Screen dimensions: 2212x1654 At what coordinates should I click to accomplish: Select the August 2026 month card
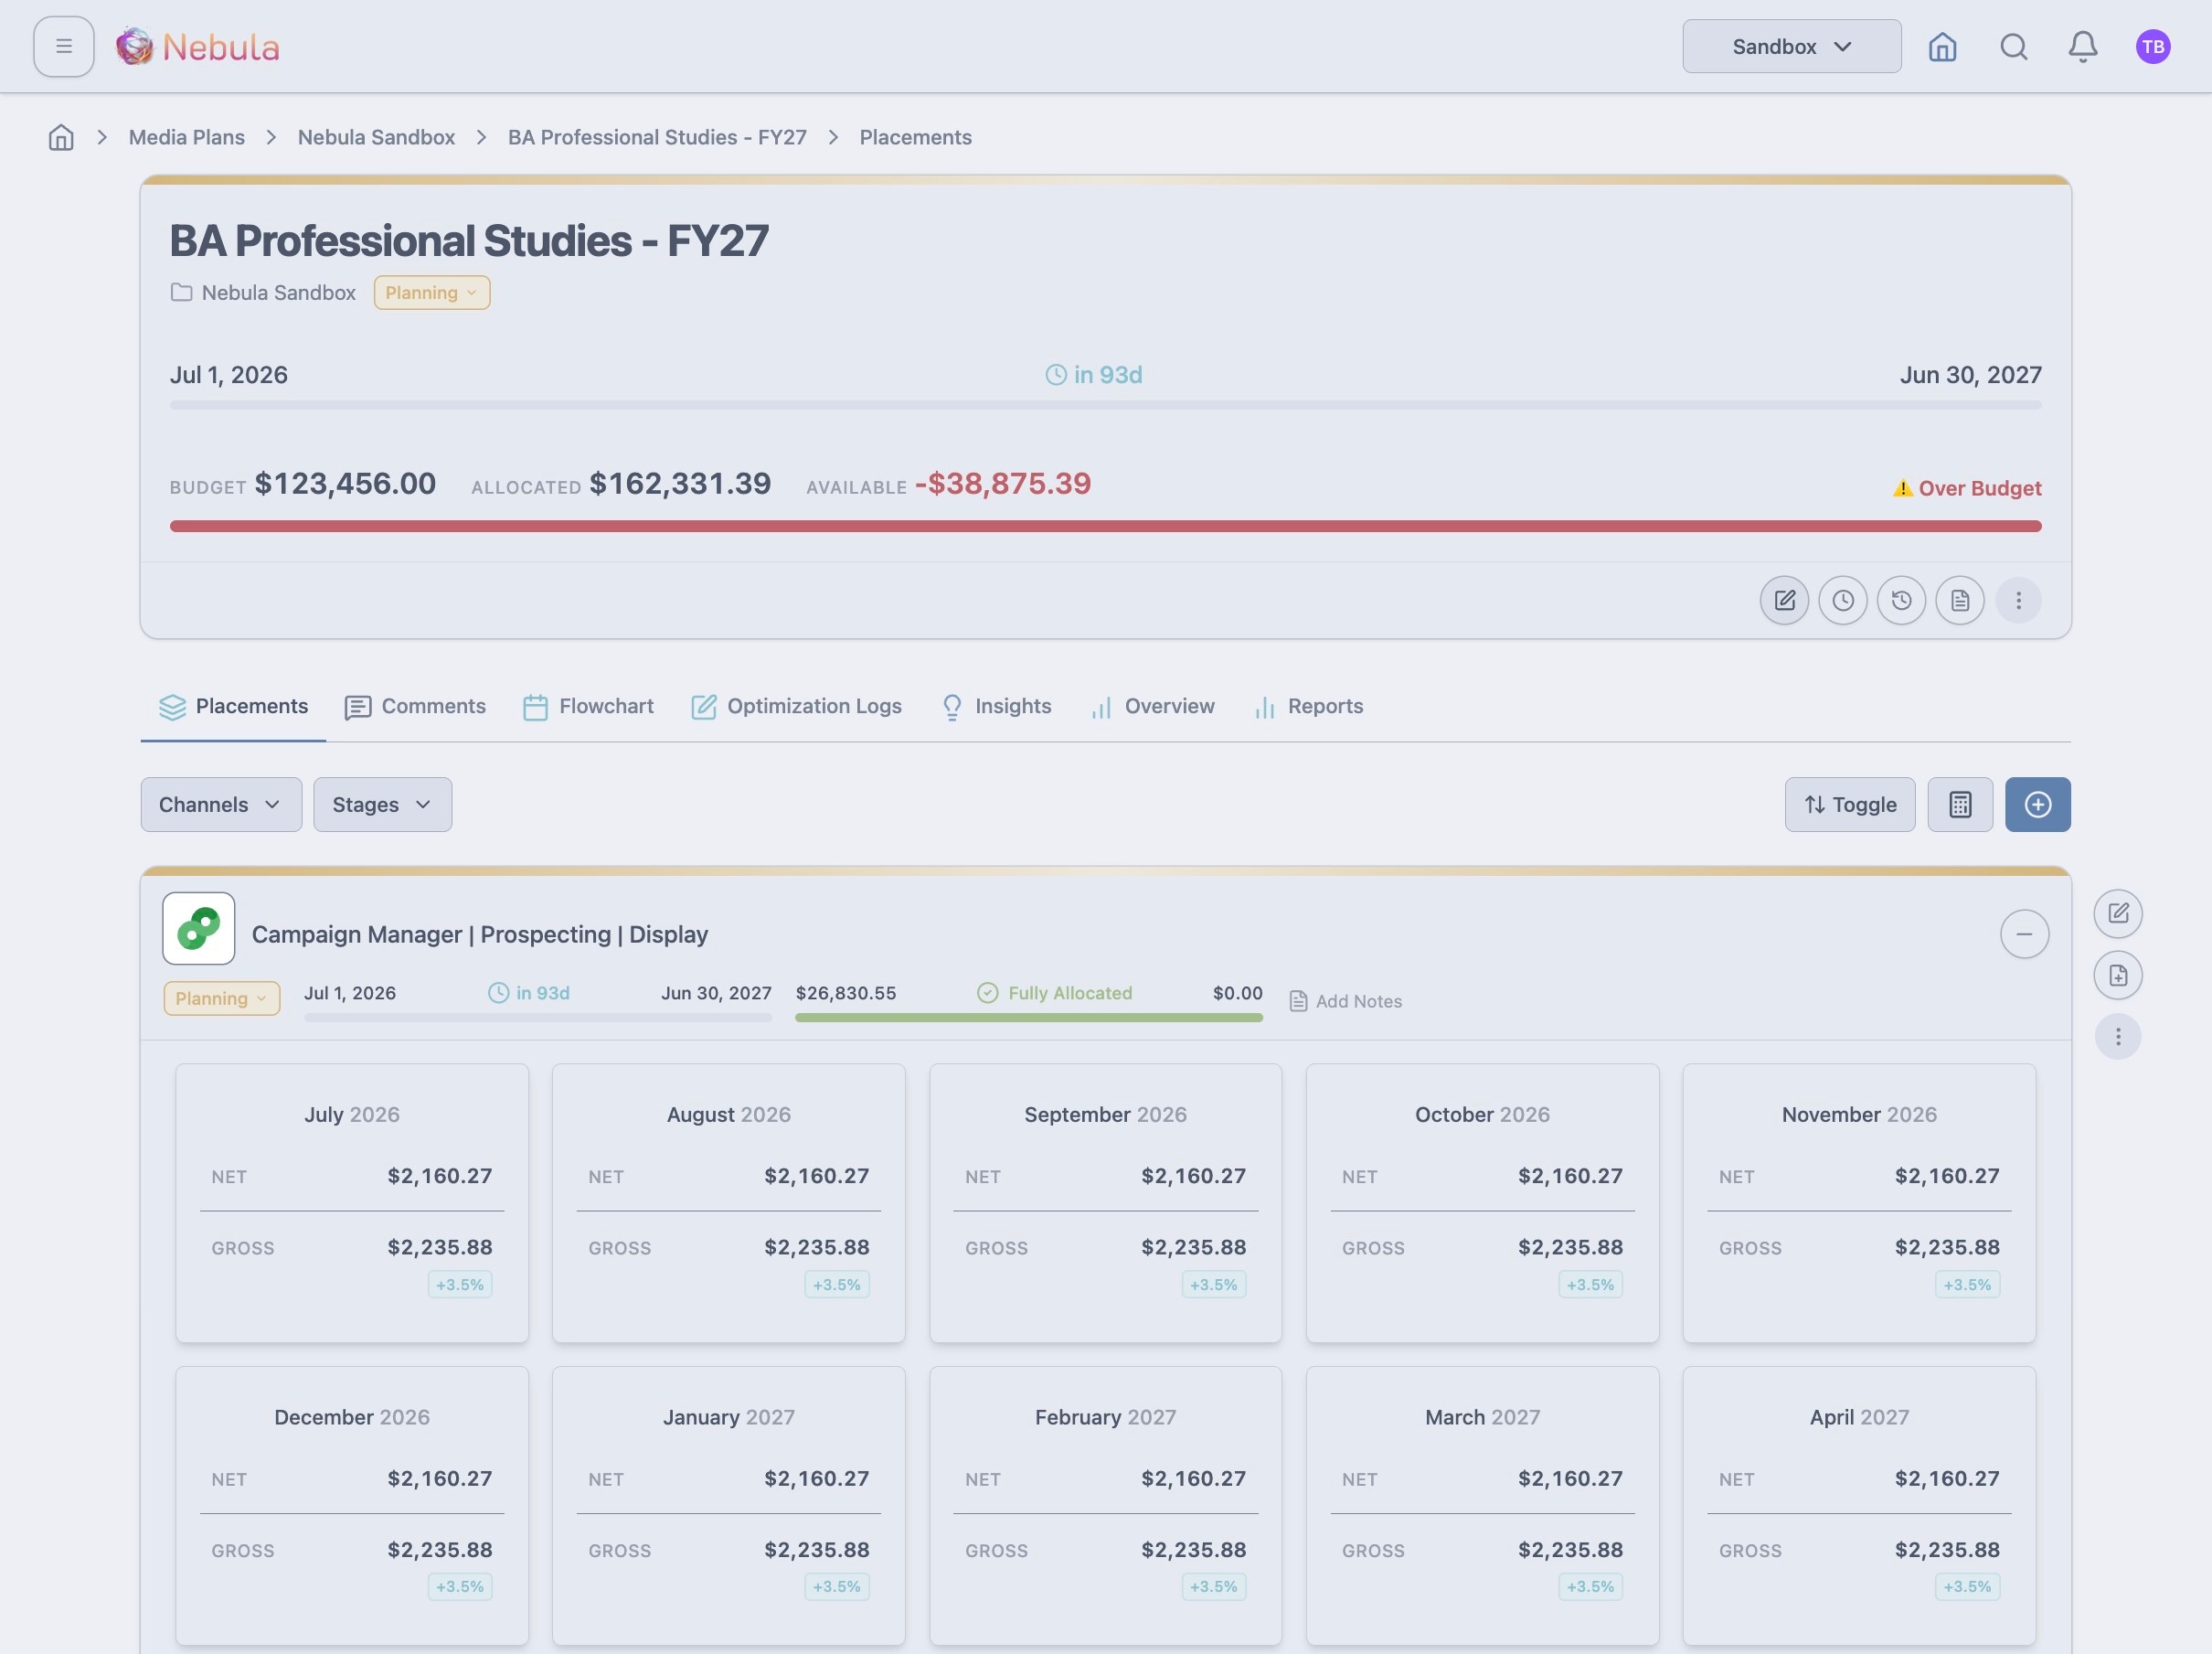click(728, 1203)
